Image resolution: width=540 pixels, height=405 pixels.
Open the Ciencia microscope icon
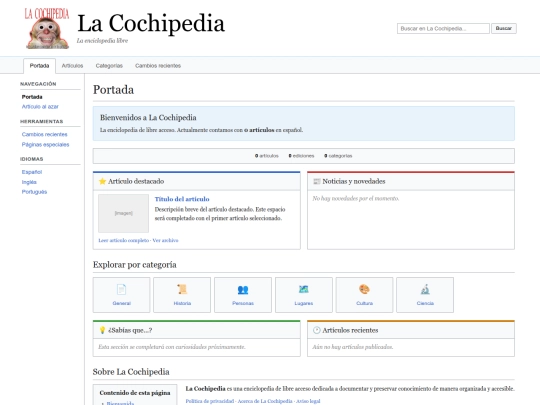pos(425,289)
